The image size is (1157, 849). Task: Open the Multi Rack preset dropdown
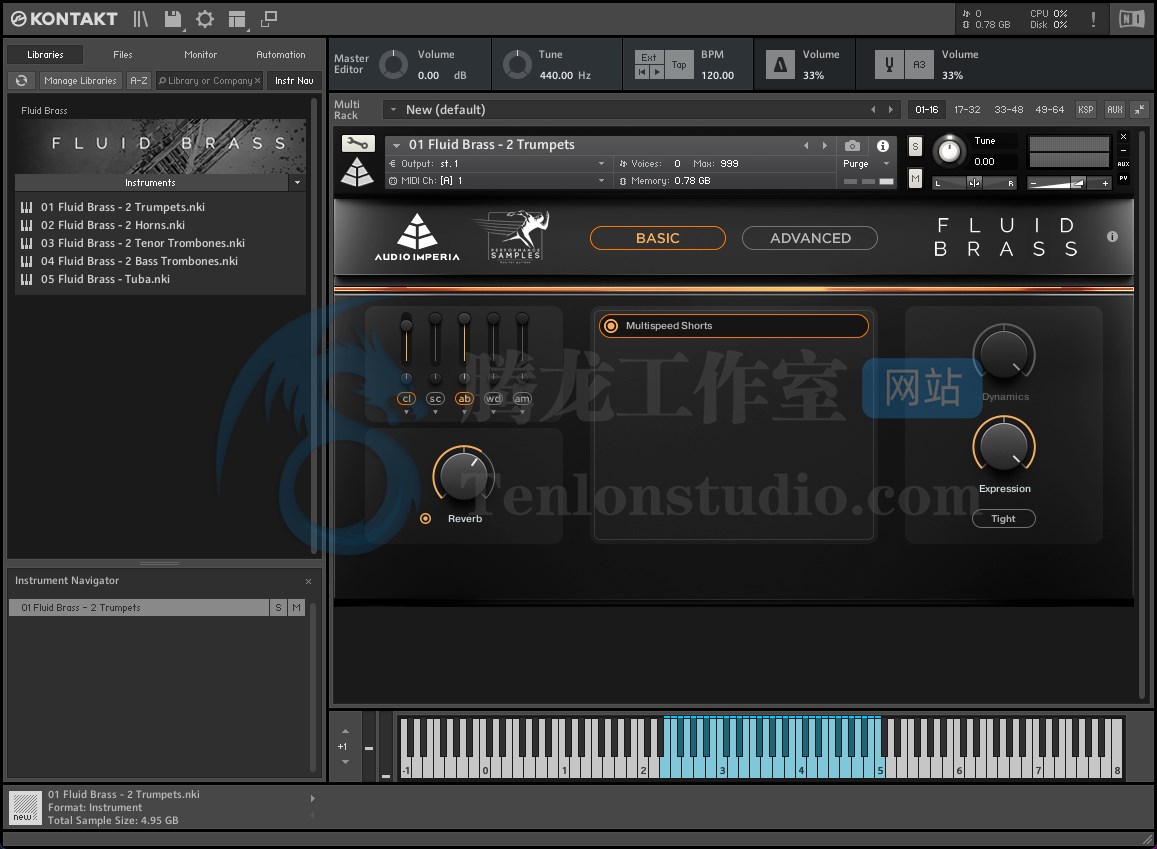(x=393, y=110)
